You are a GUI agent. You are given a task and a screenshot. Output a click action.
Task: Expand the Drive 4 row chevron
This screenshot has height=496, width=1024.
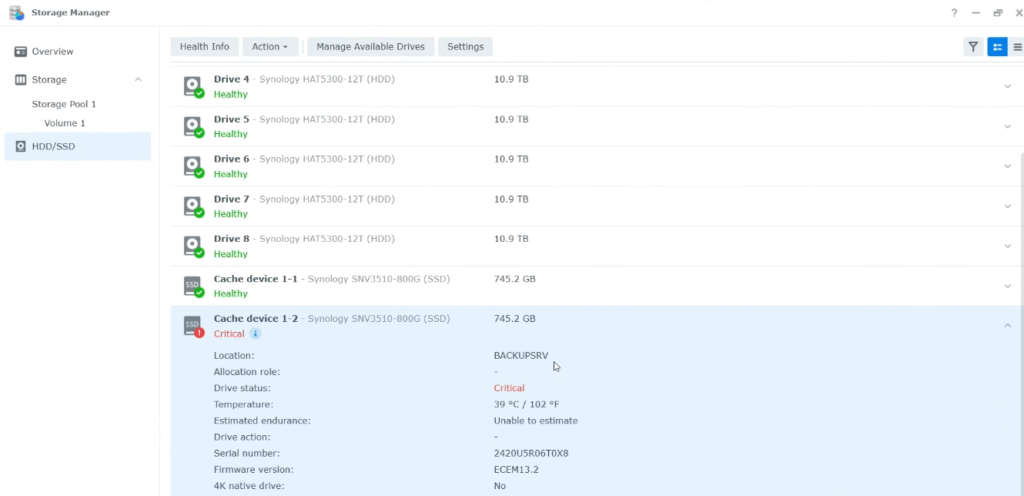pyautogui.click(x=1008, y=86)
